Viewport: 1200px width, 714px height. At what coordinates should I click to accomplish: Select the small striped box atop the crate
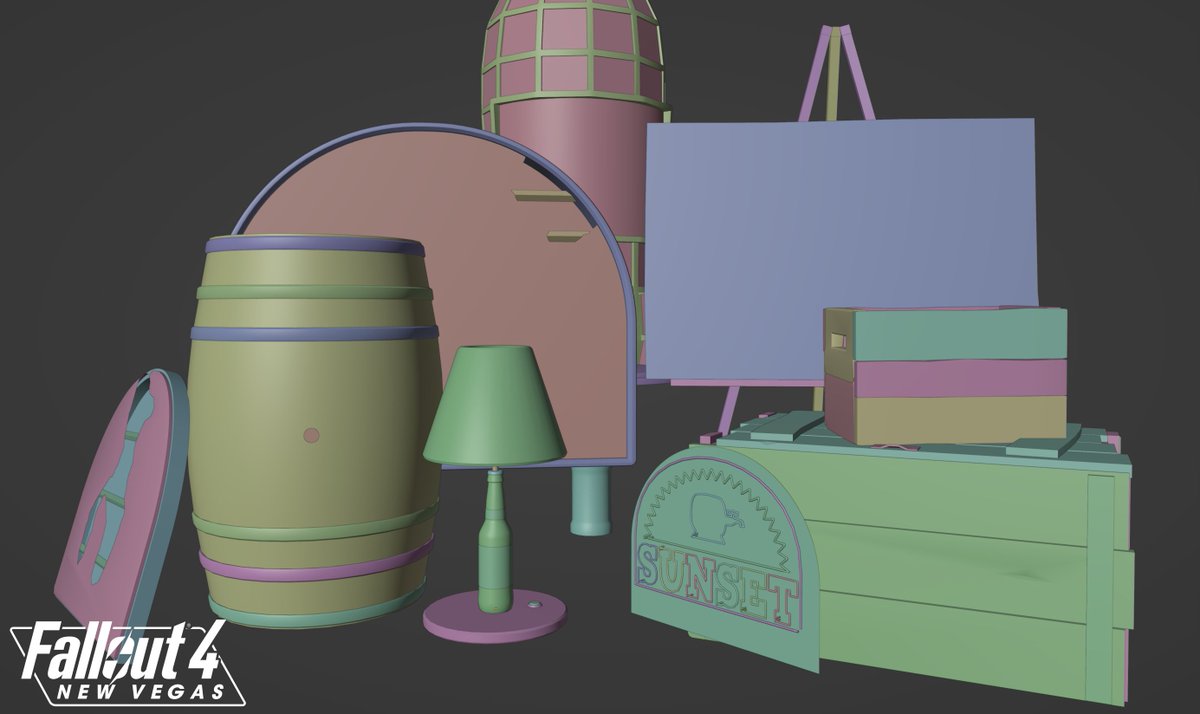point(945,375)
